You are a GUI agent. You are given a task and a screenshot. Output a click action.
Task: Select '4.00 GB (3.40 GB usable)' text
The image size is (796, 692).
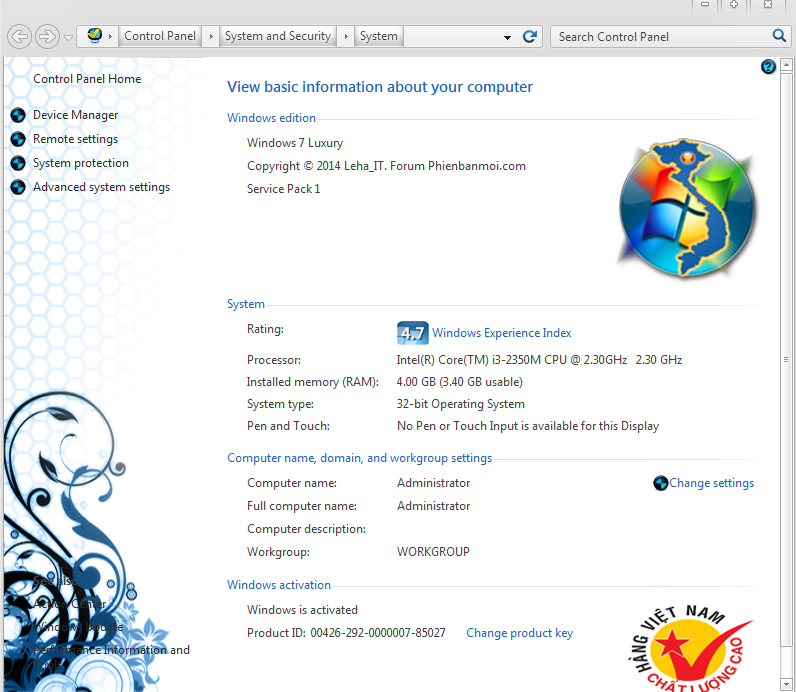(x=459, y=382)
